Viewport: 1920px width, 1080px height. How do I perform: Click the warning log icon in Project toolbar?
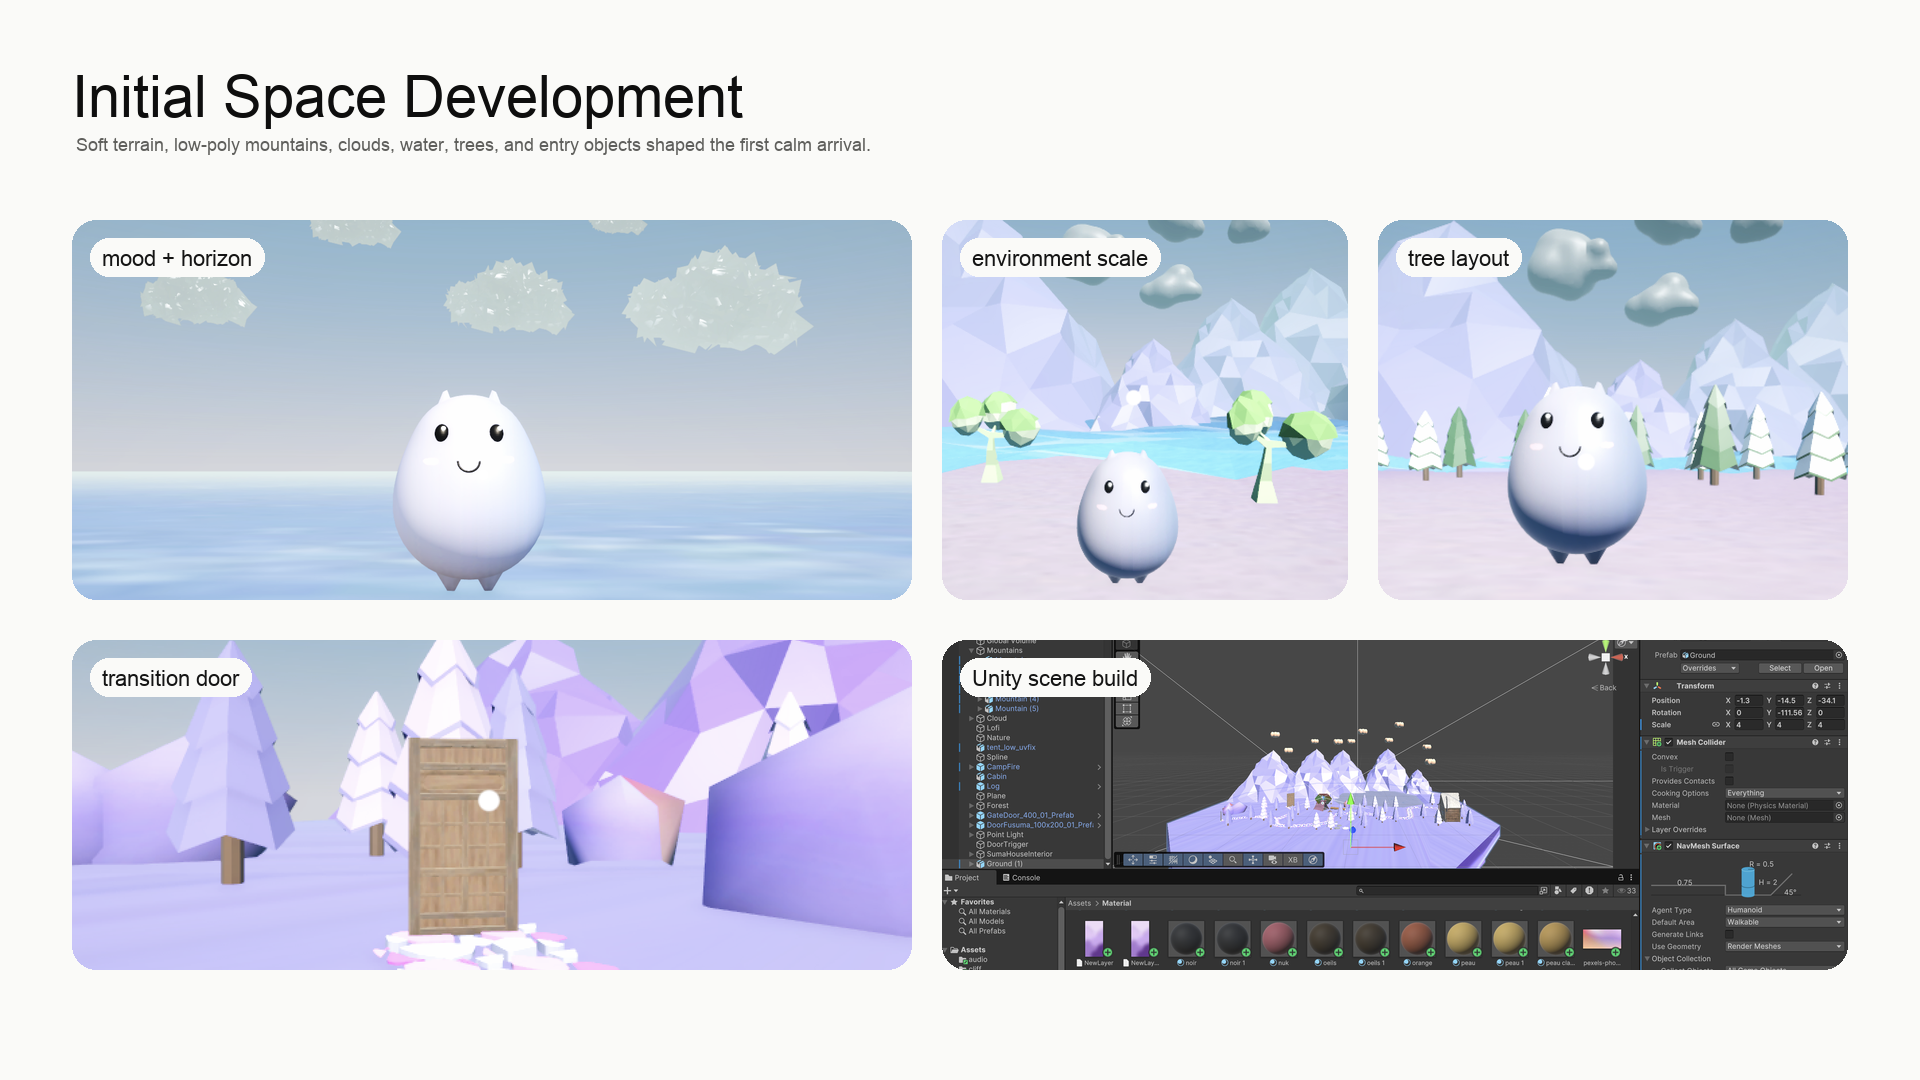pos(1589,891)
